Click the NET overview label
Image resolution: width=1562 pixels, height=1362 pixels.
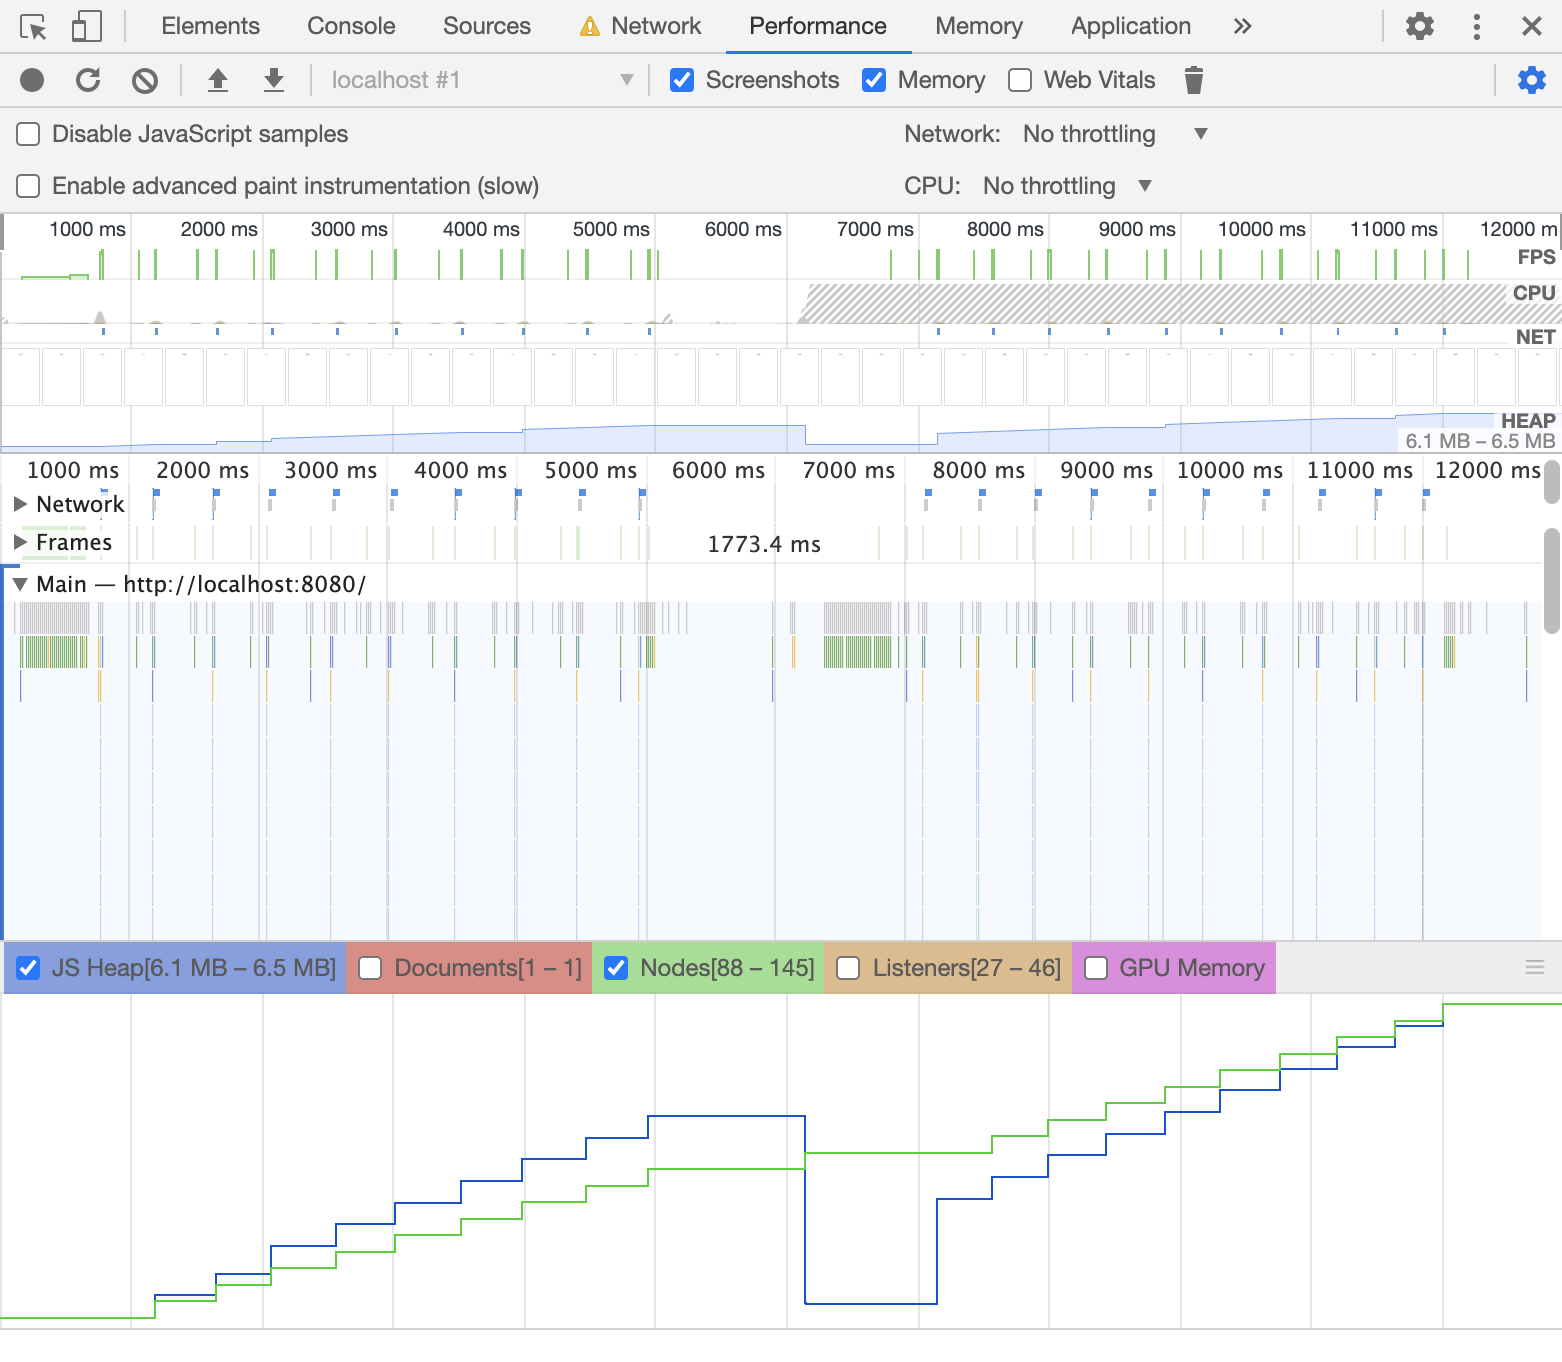click(x=1535, y=337)
